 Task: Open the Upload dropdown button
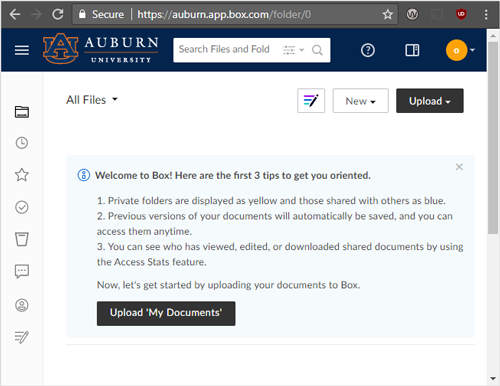point(430,101)
